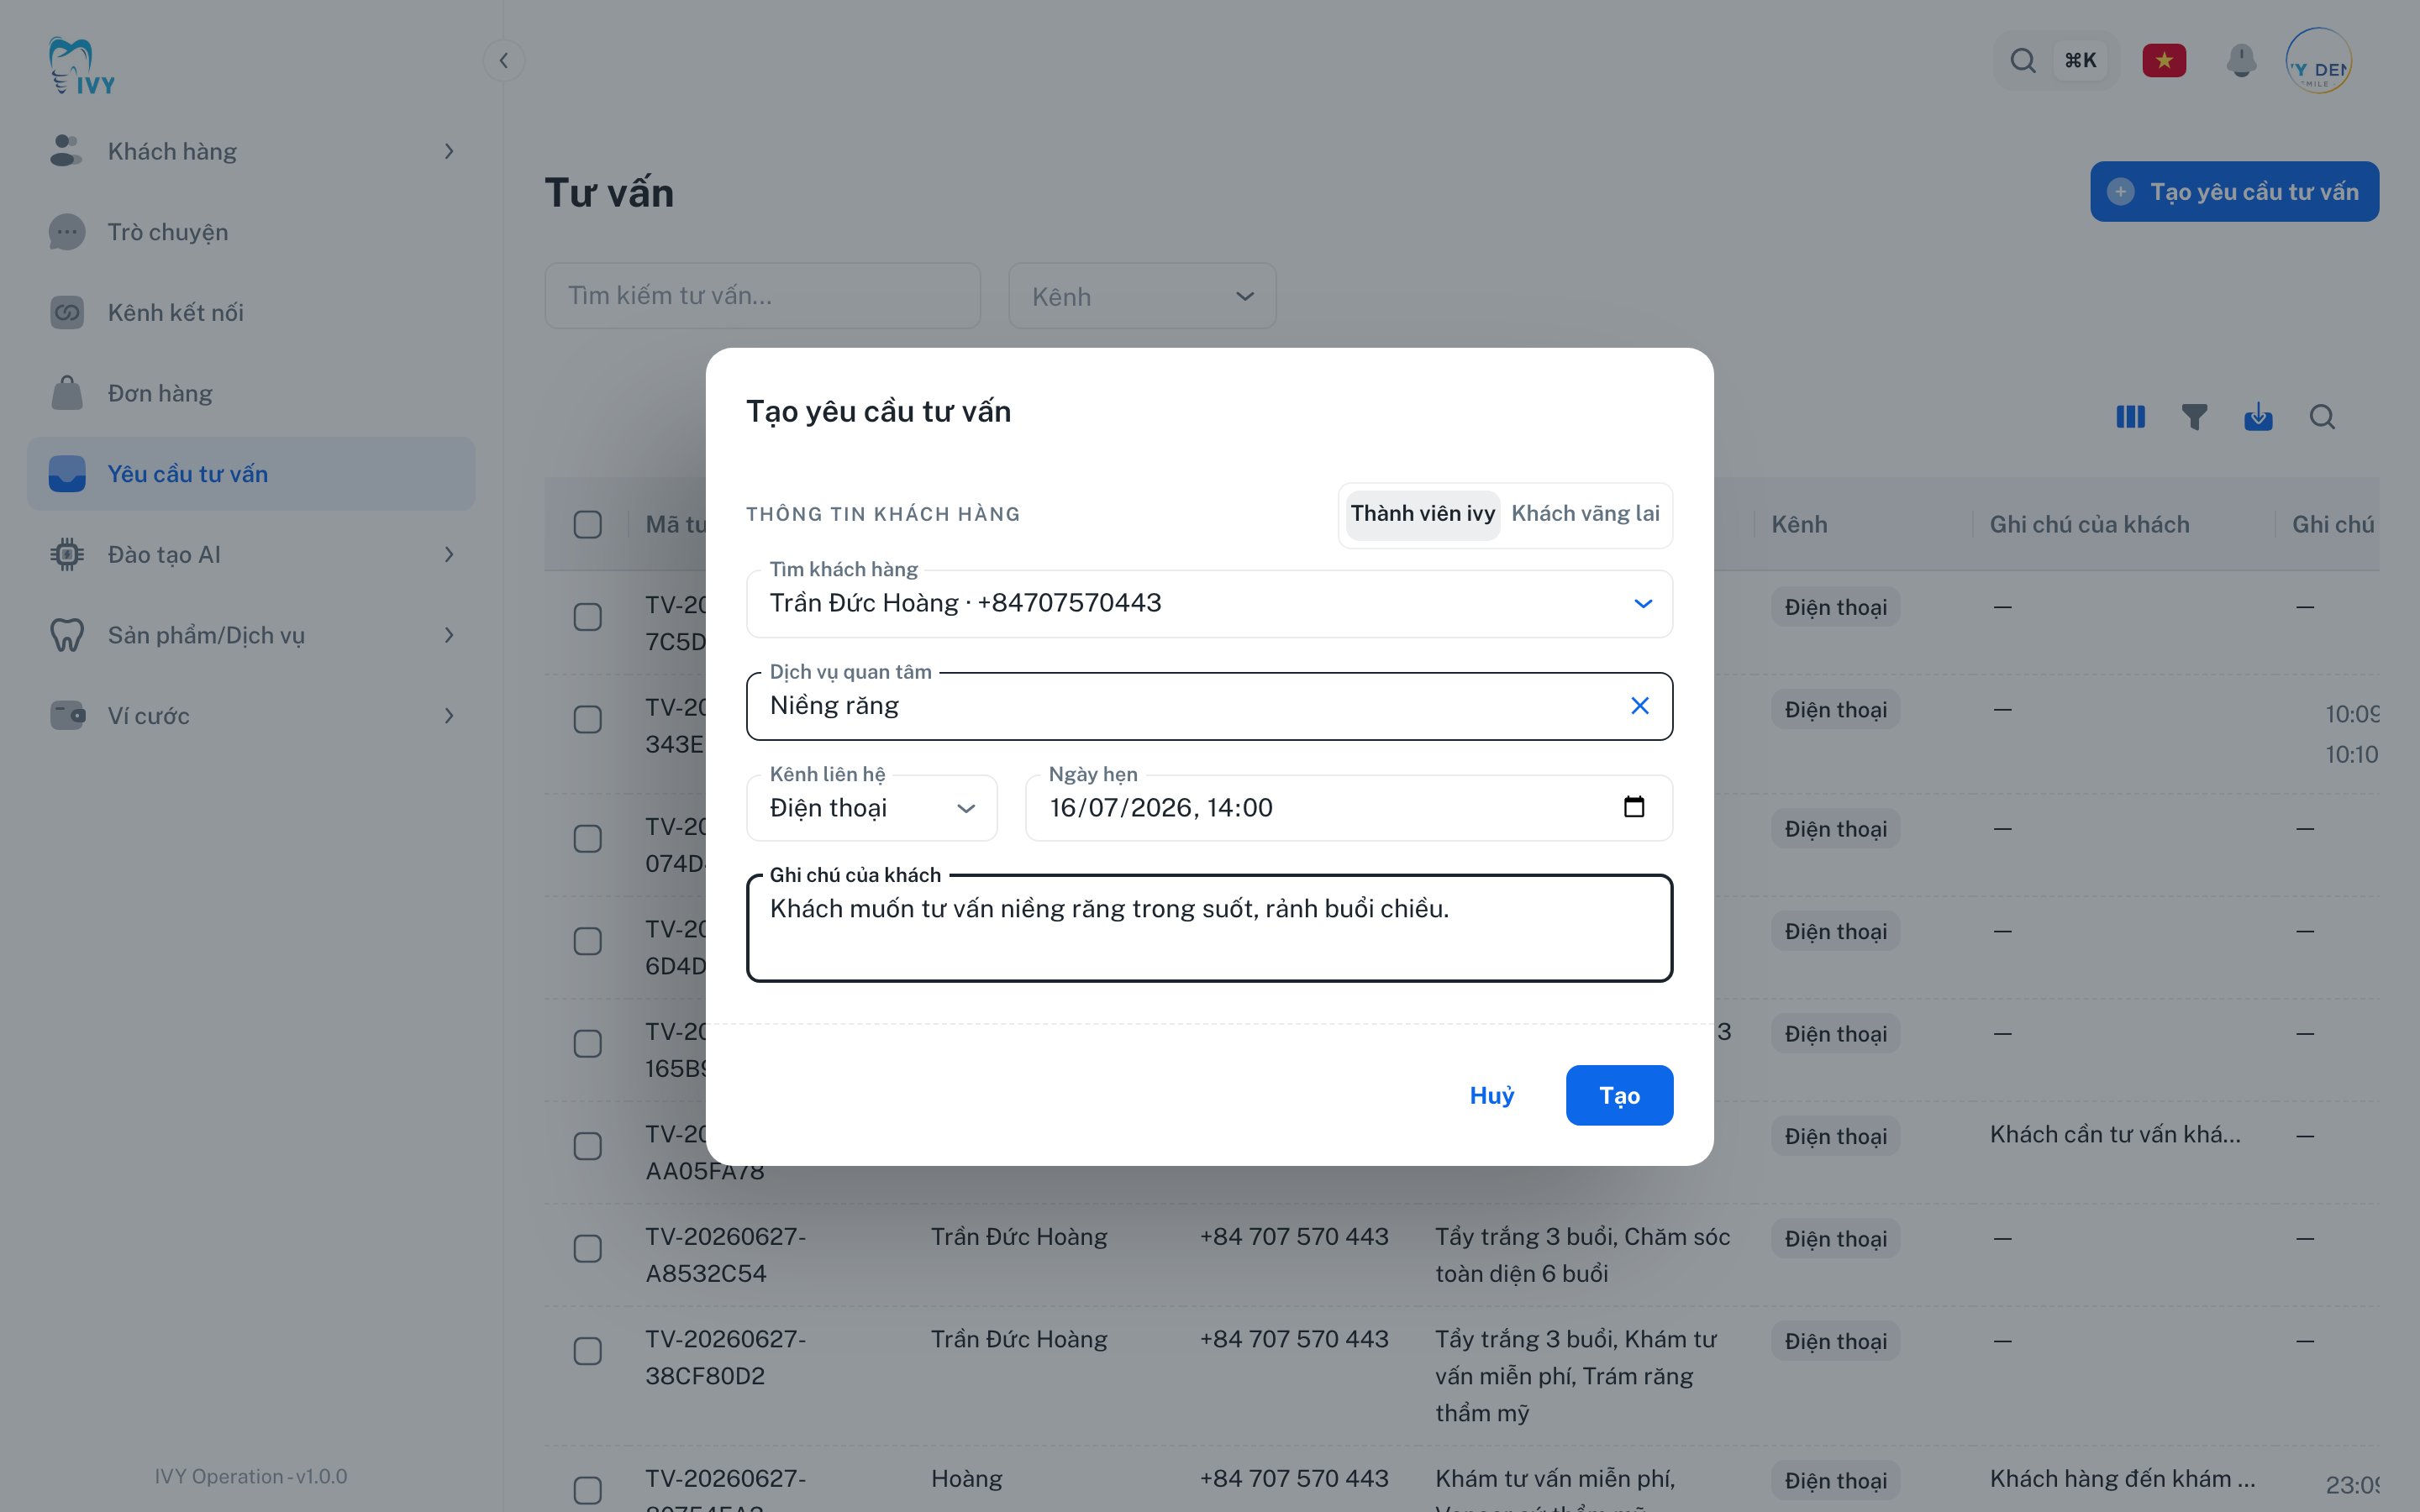
Task: Click note Khách hàng đến khám ...
Action: tap(2122, 1479)
